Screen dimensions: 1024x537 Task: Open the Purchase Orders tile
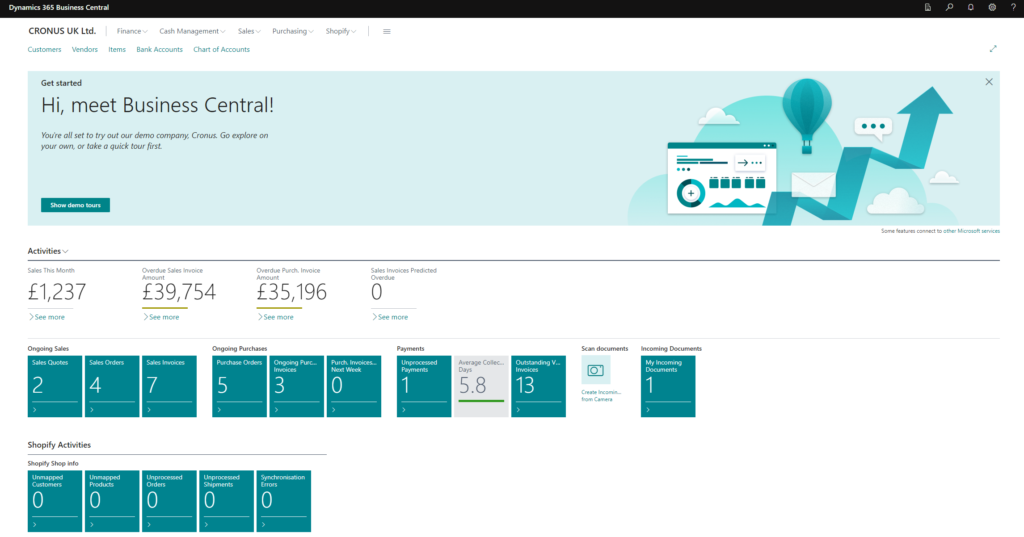[x=239, y=386]
